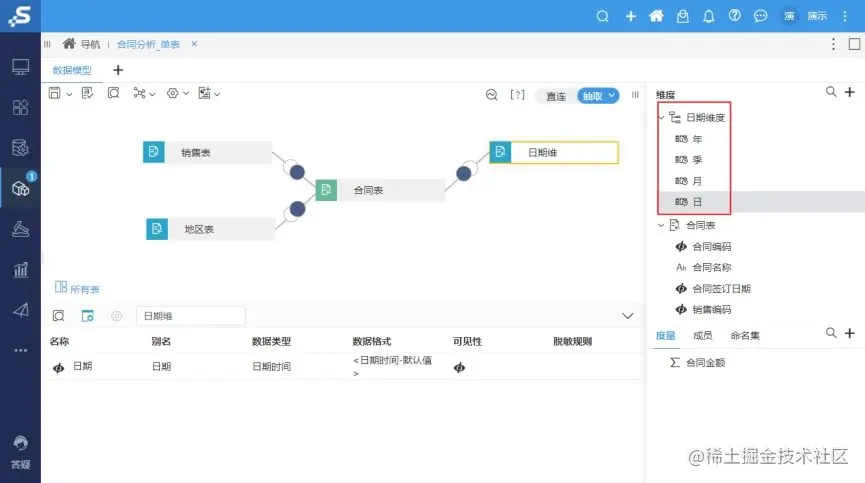
Task: Select the 季 dimension level
Action: (x=697, y=160)
